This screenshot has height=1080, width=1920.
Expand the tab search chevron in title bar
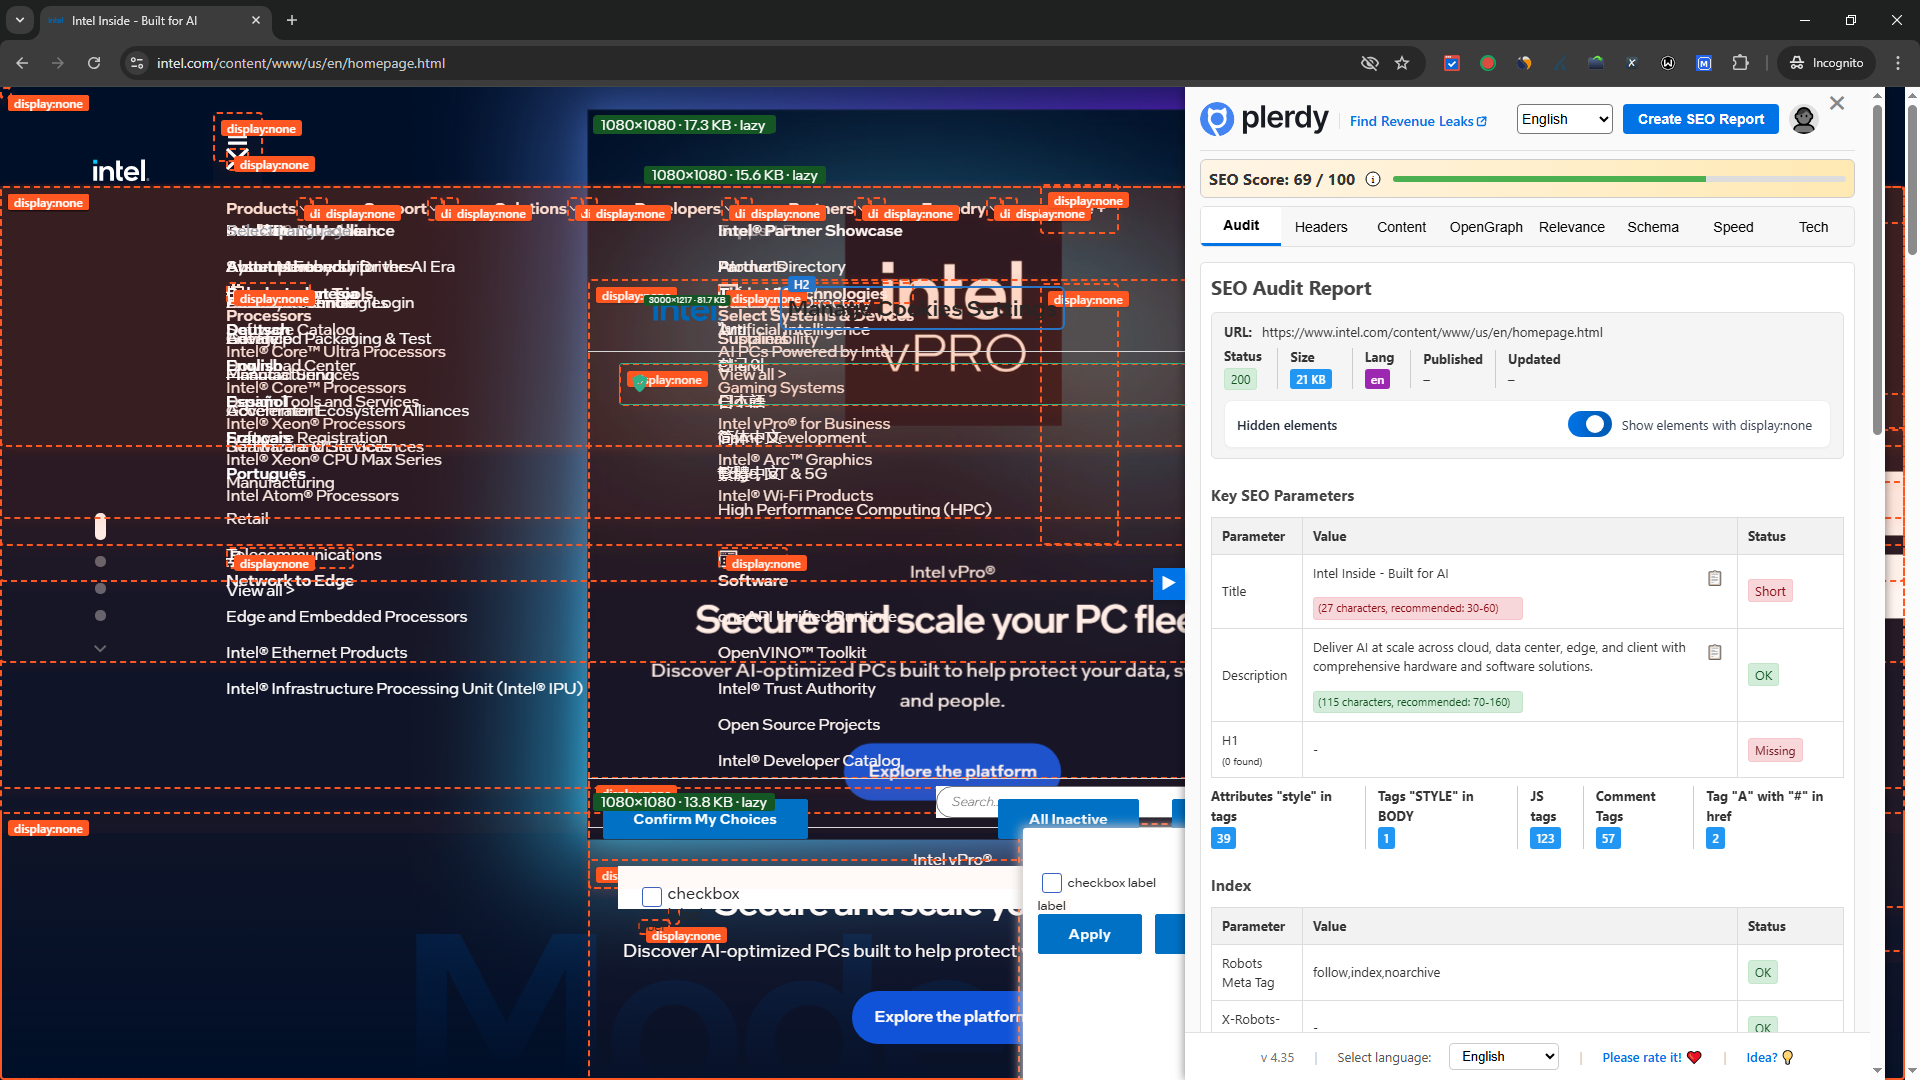pos(20,20)
